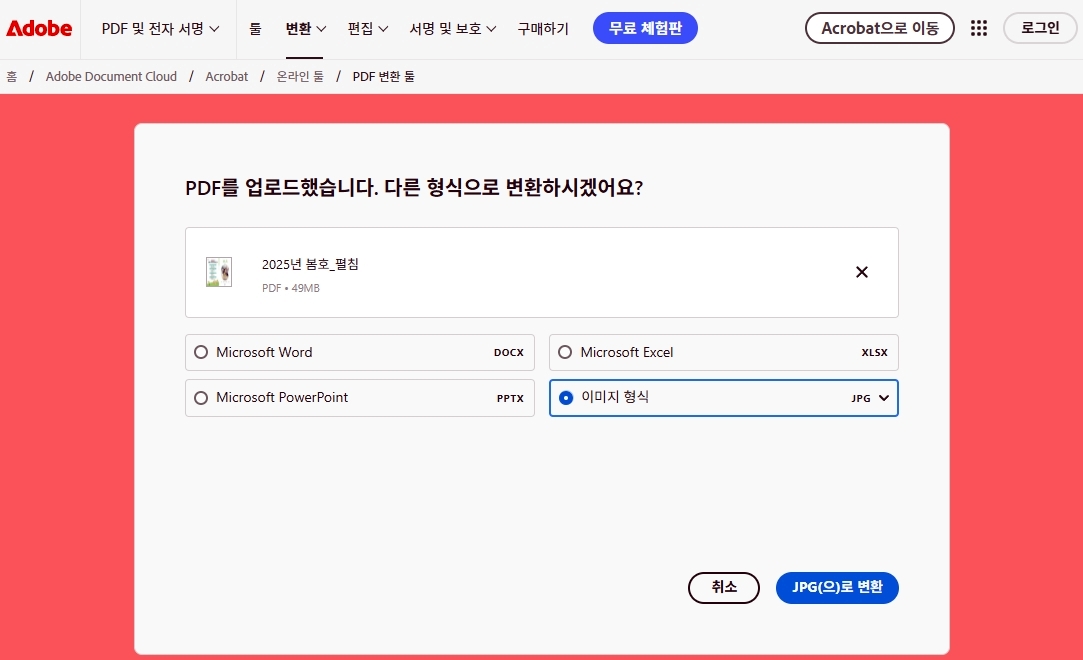The image size is (1083, 660).
Task: Select Microsoft Word radio button
Action: (x=201, y=352)
